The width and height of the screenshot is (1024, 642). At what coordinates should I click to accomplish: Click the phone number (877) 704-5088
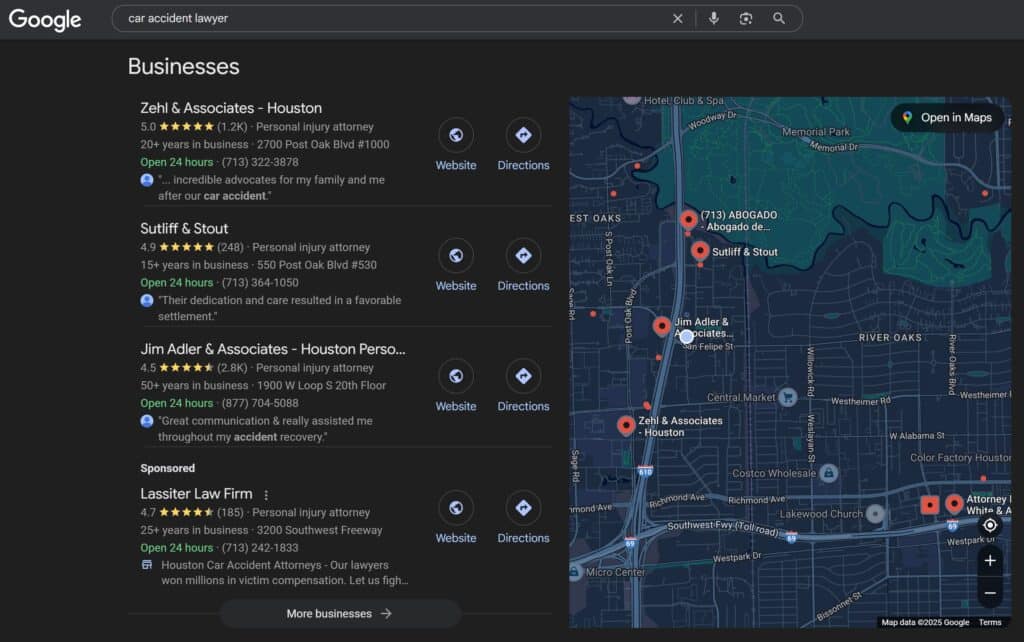coord(260,403)
